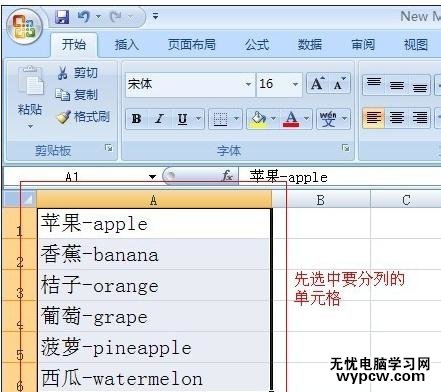This screenshot has width=441, height=392.
Task: Open the Name Box dropdown arrow
Action: click(152, 177)
